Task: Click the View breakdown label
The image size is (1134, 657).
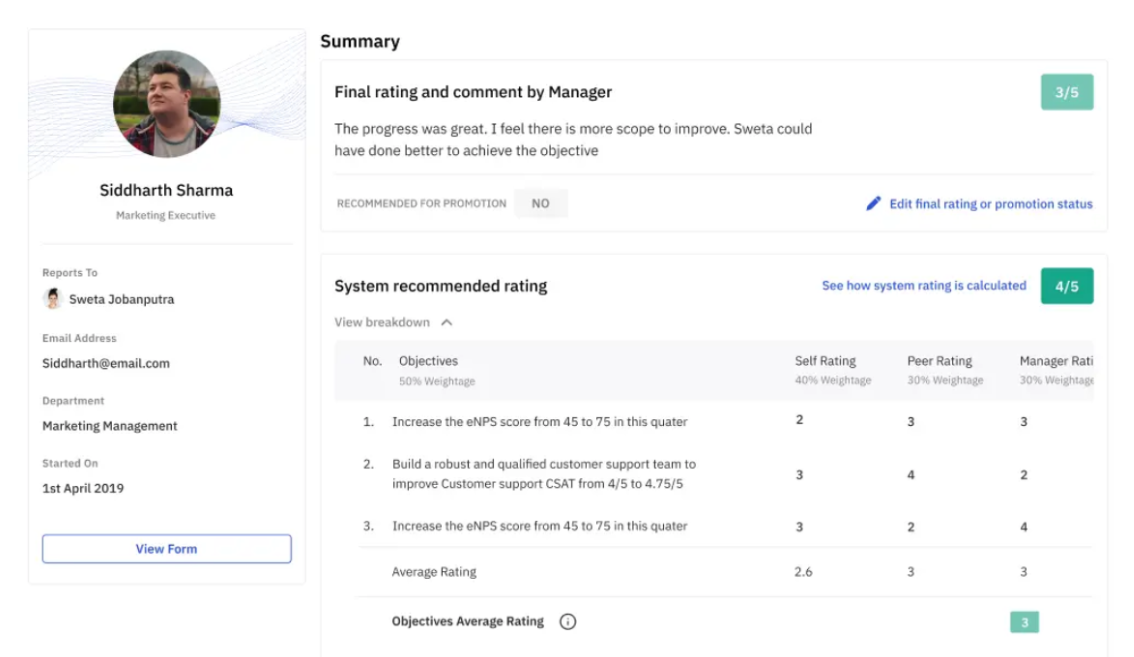Action: point(382,322)
